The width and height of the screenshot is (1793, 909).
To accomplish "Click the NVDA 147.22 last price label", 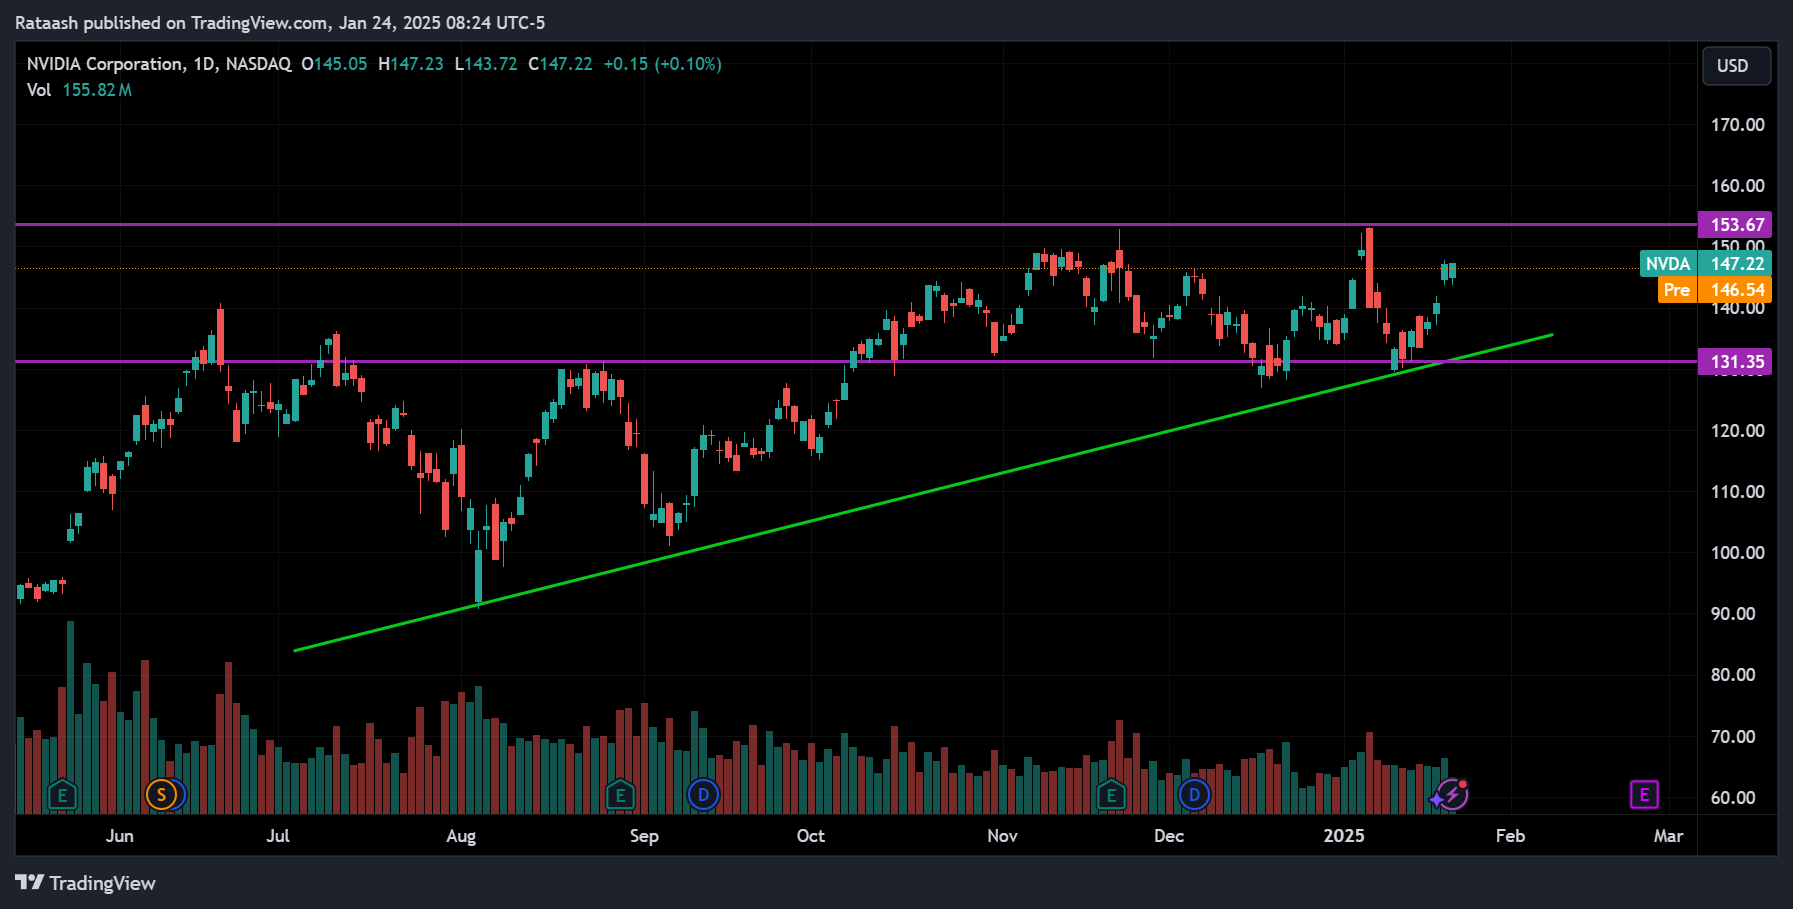I will (x=1706, y=264).
